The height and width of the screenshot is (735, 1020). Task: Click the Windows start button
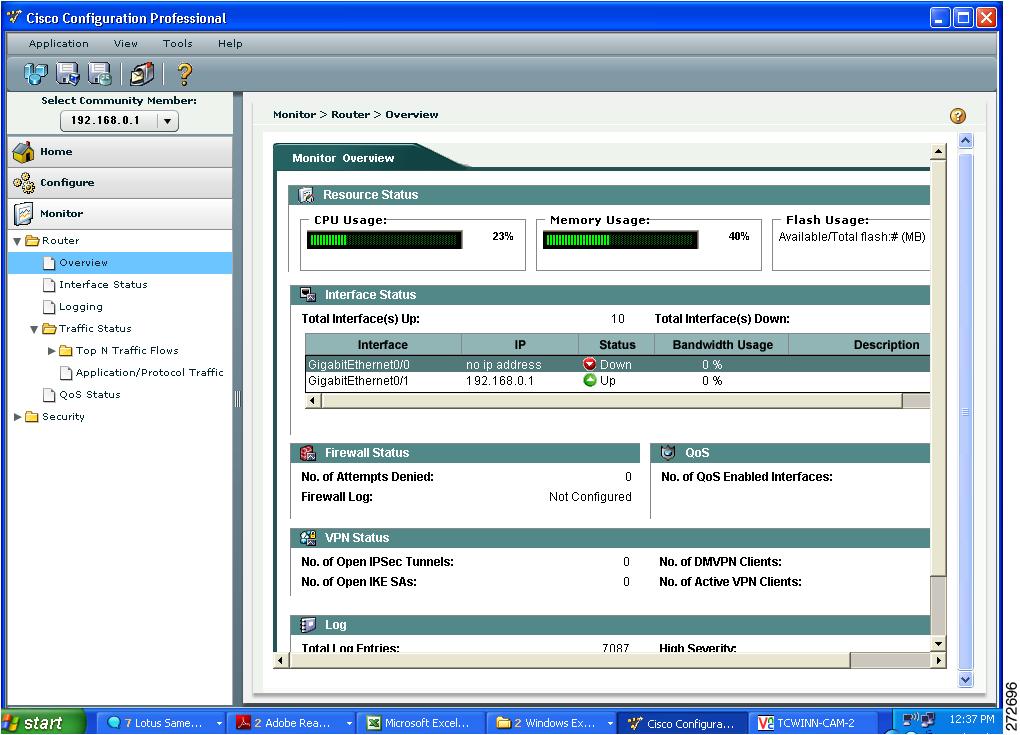43,723
